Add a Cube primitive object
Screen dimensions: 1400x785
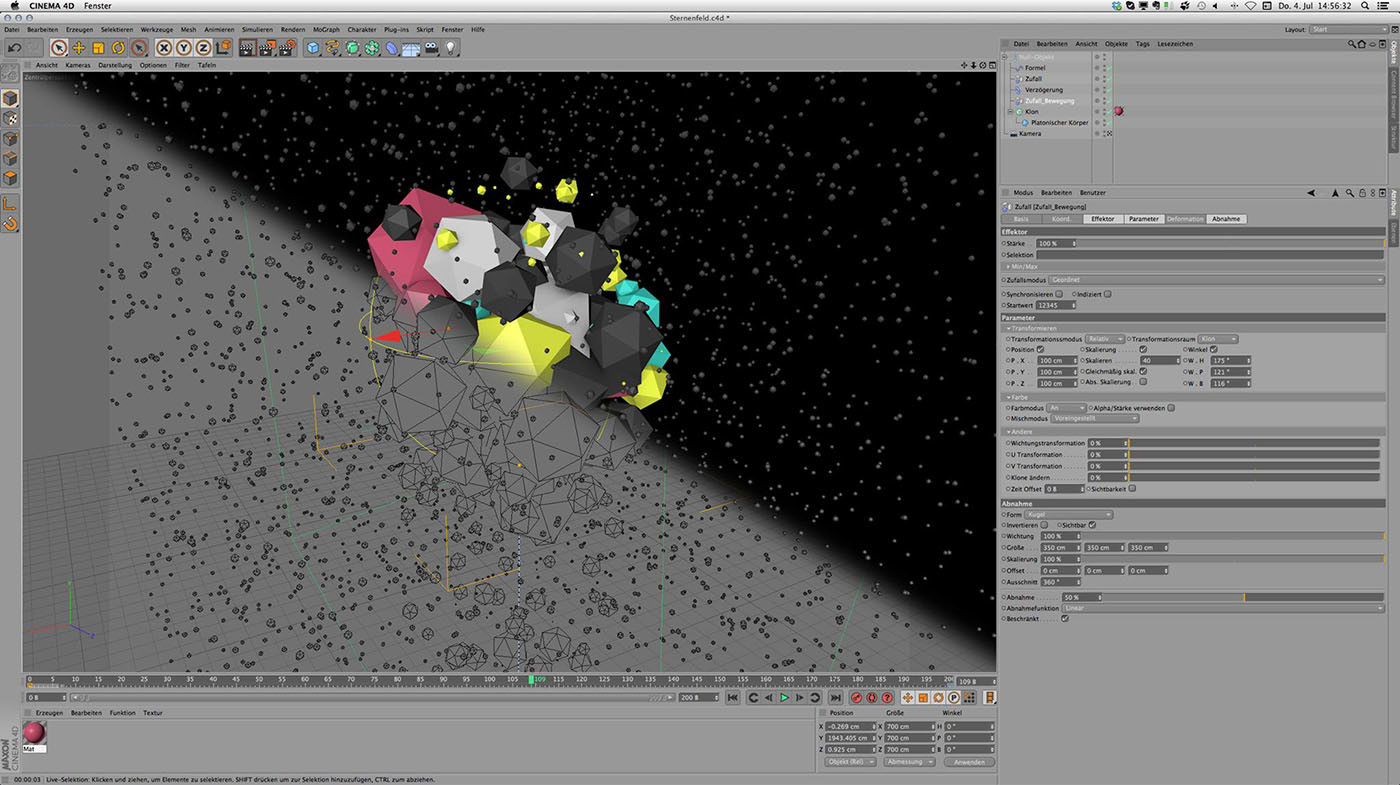click(313, 47)
